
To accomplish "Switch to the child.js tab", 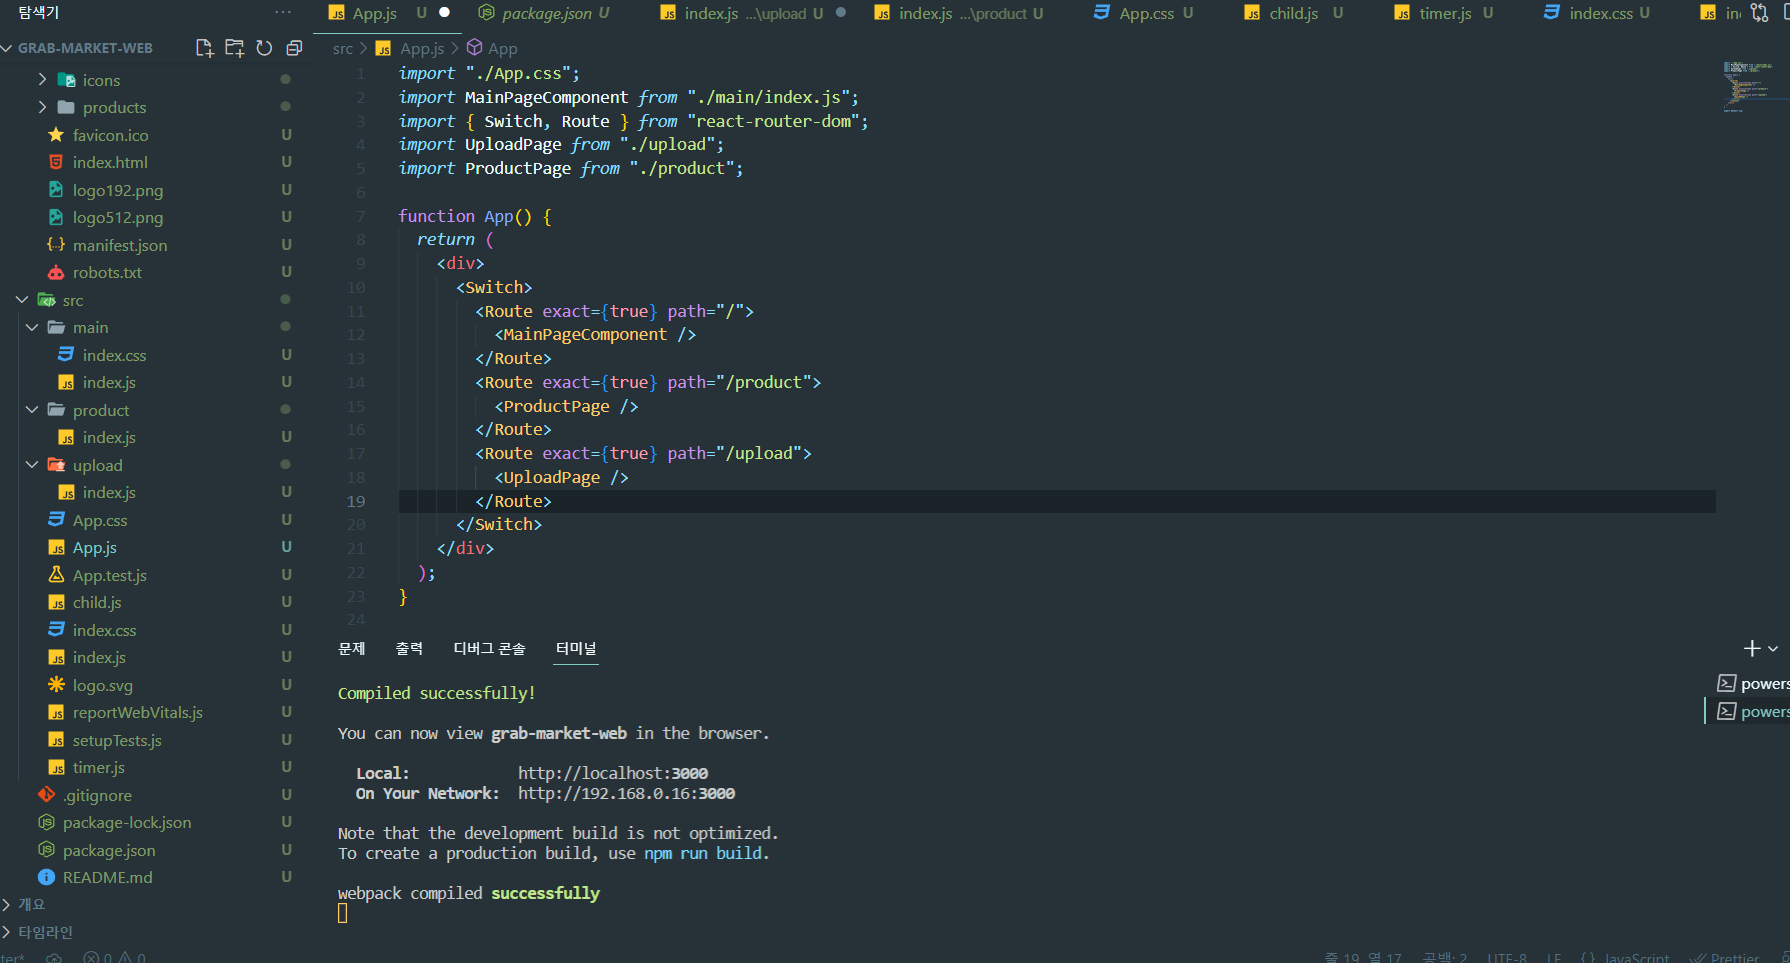I will [x=1293, y=13].
